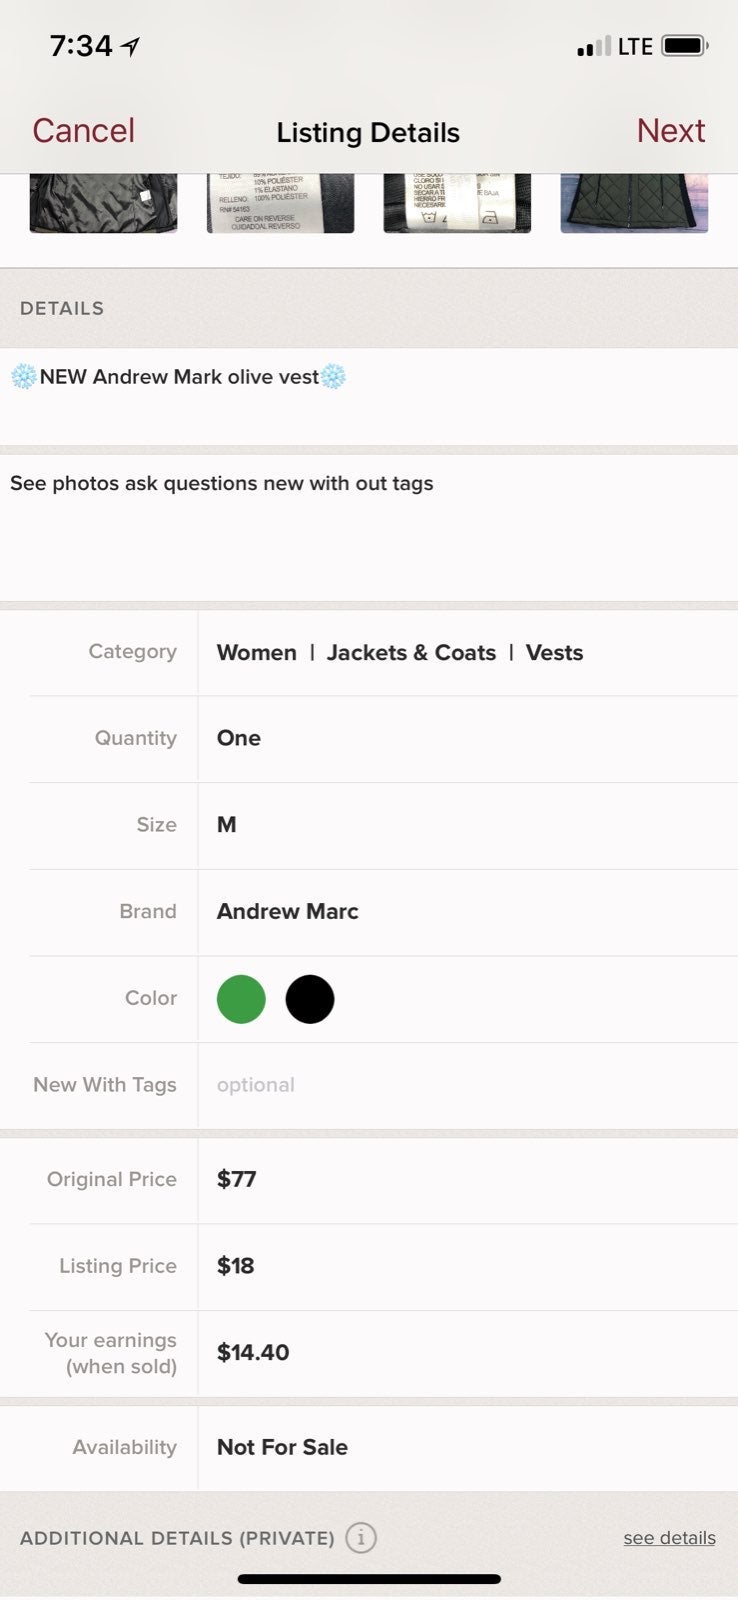Open the care instructions tag photo

tap(457, 203)
